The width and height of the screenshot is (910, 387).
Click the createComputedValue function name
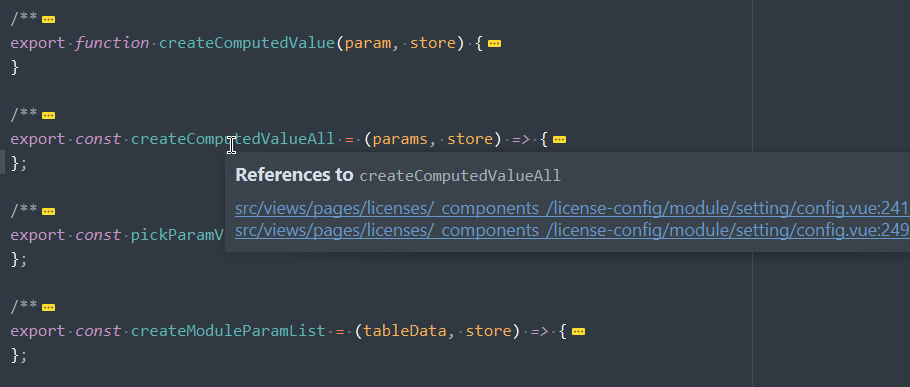tap(247, 43)
